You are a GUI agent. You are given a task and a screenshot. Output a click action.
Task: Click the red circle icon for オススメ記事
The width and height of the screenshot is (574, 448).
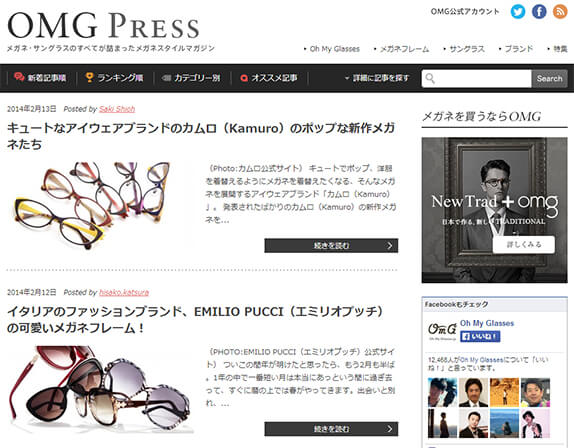[244, 78]
